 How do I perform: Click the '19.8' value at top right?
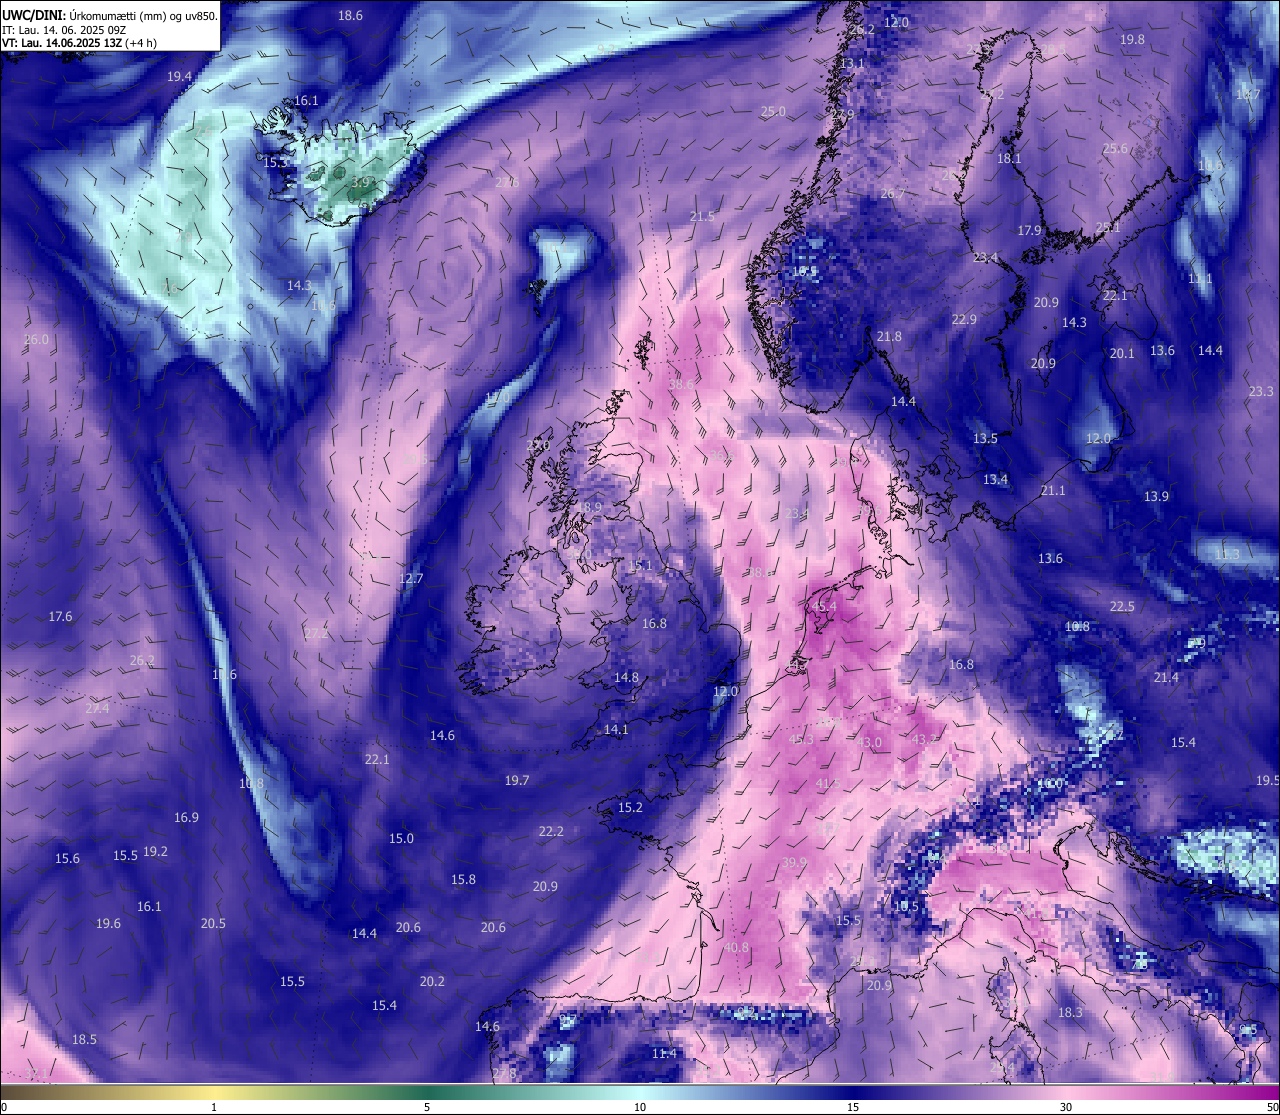pyautogui.click(x=1132, y=40)
